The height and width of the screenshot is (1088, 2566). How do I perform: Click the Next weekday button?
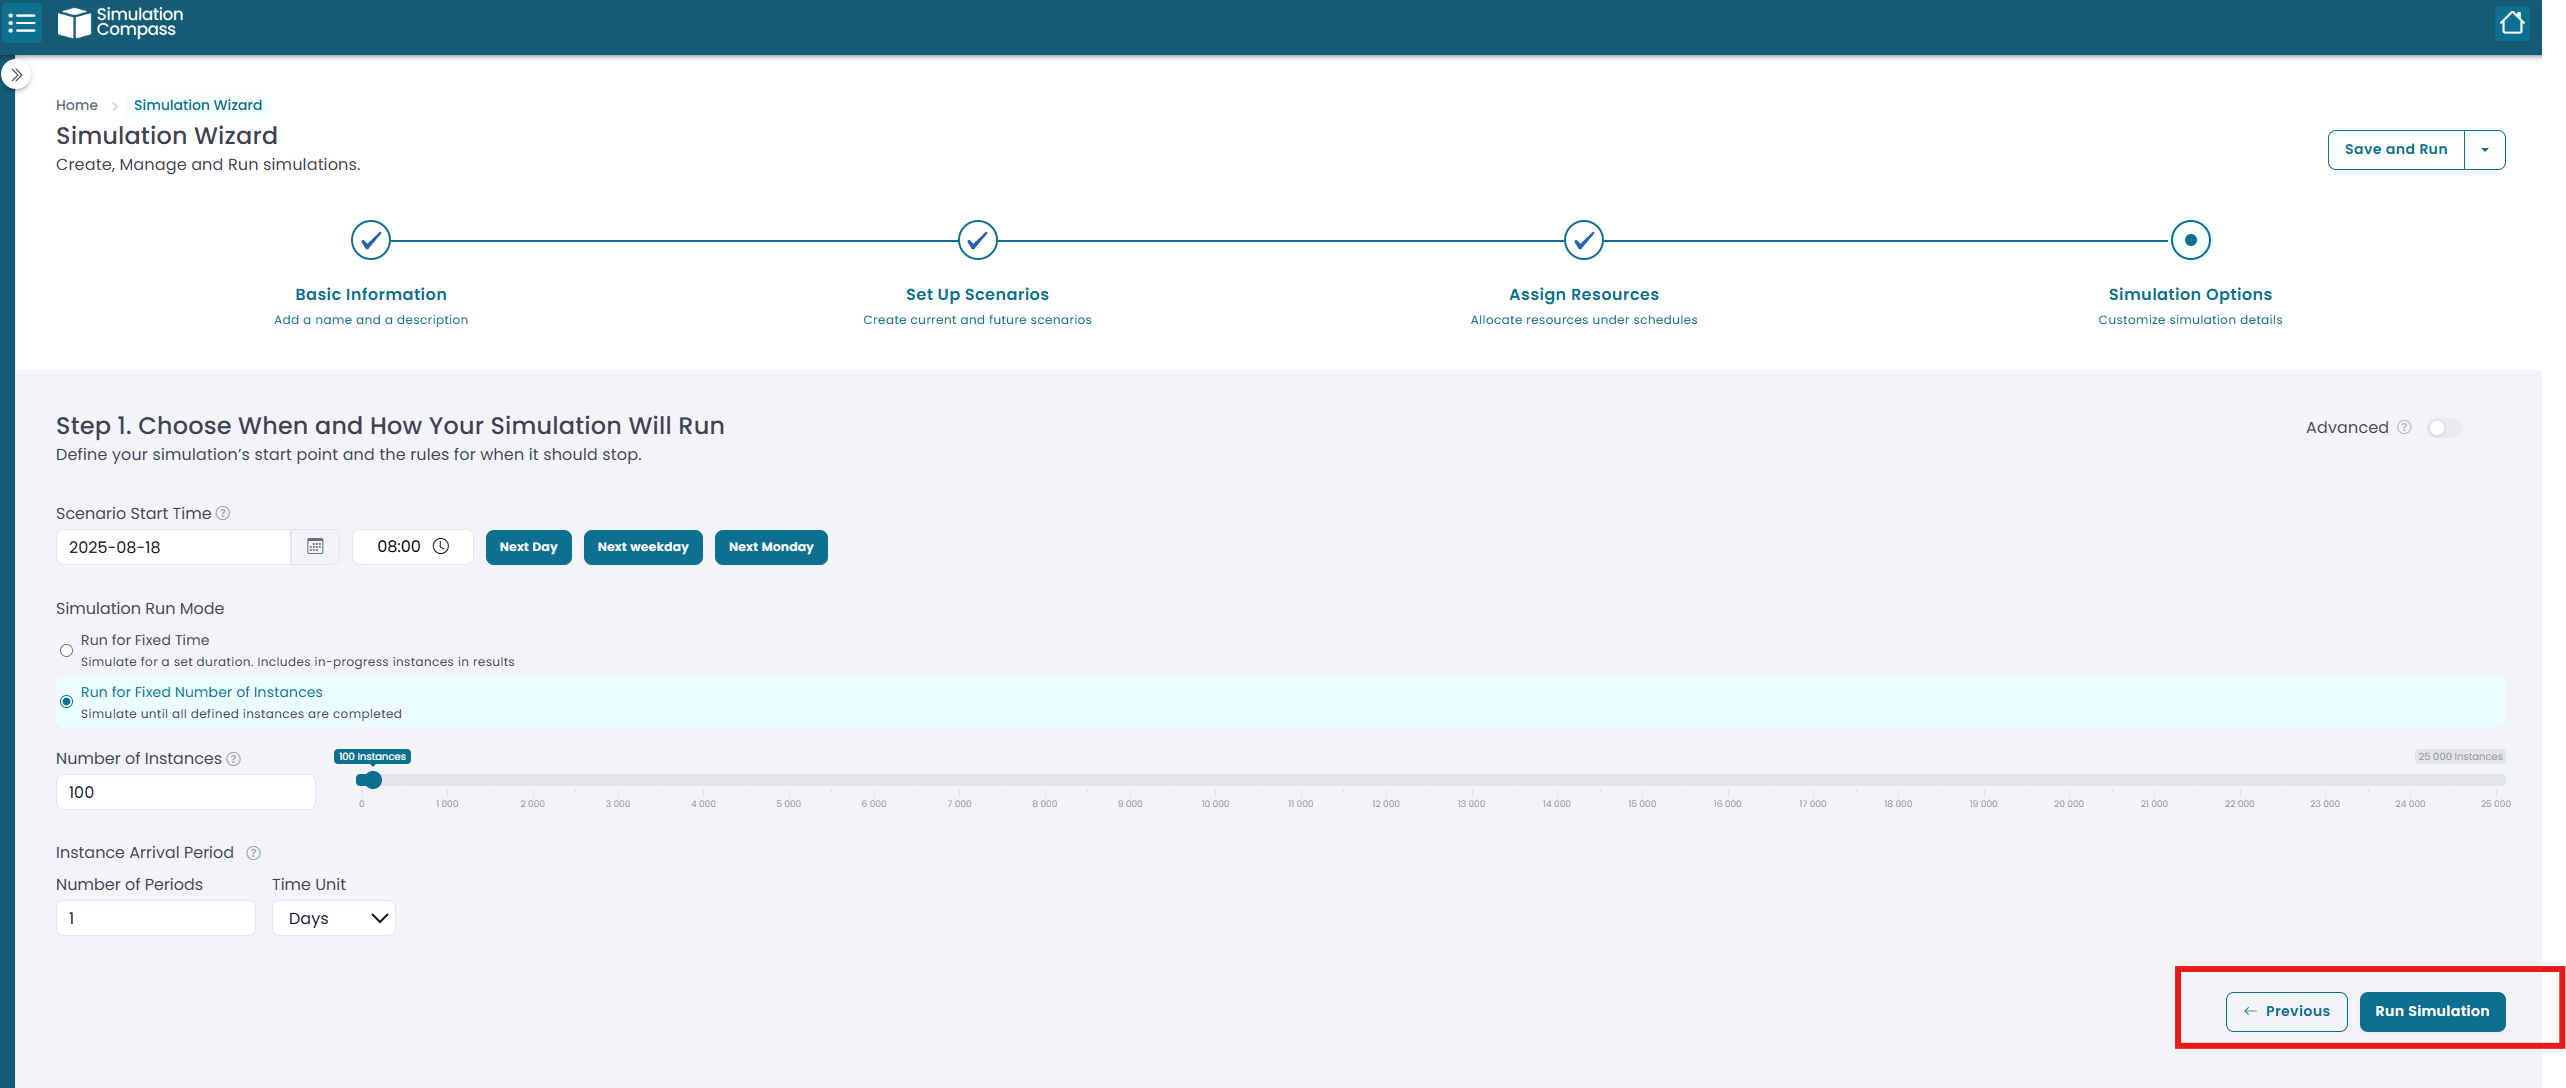click(643, 547)
